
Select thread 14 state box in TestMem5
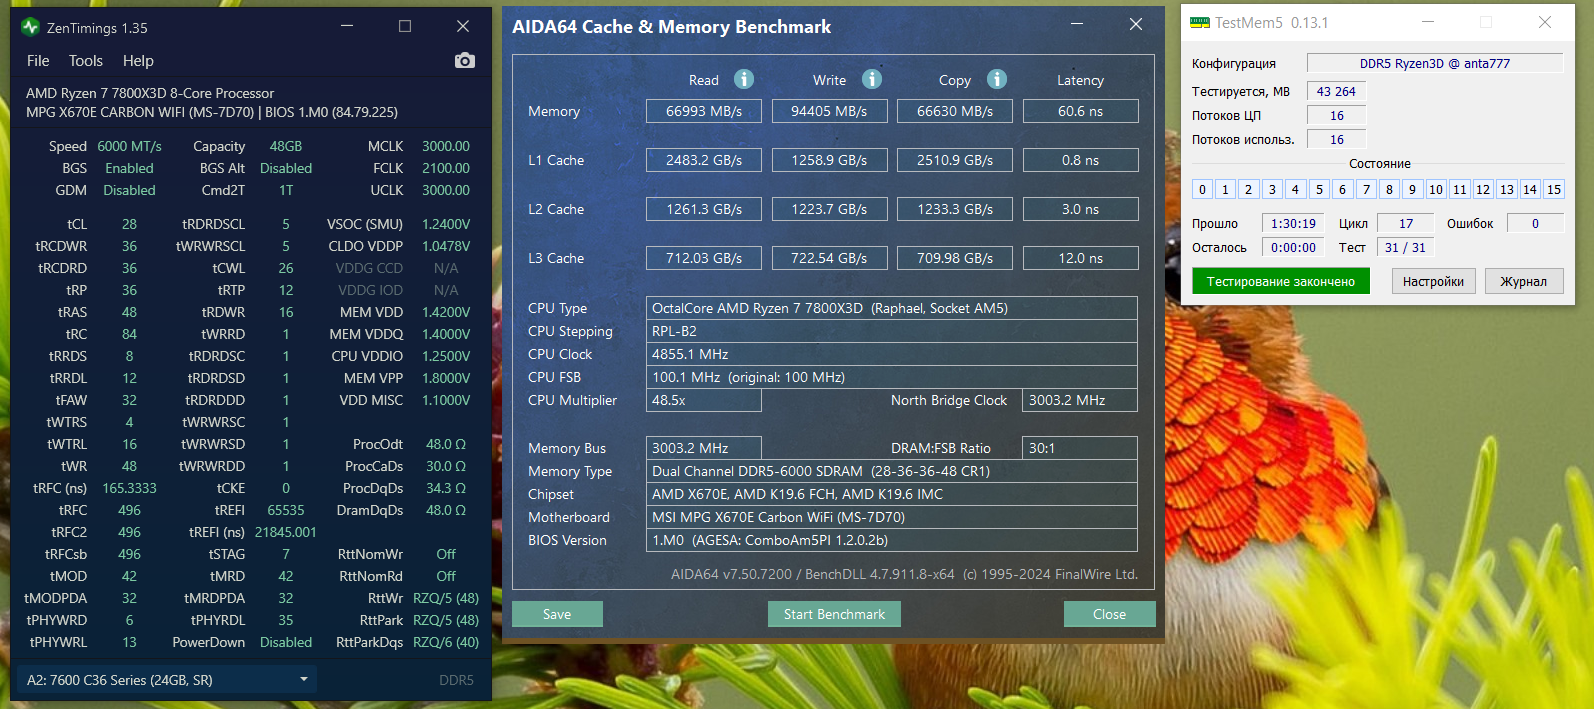coord(1530,189)
